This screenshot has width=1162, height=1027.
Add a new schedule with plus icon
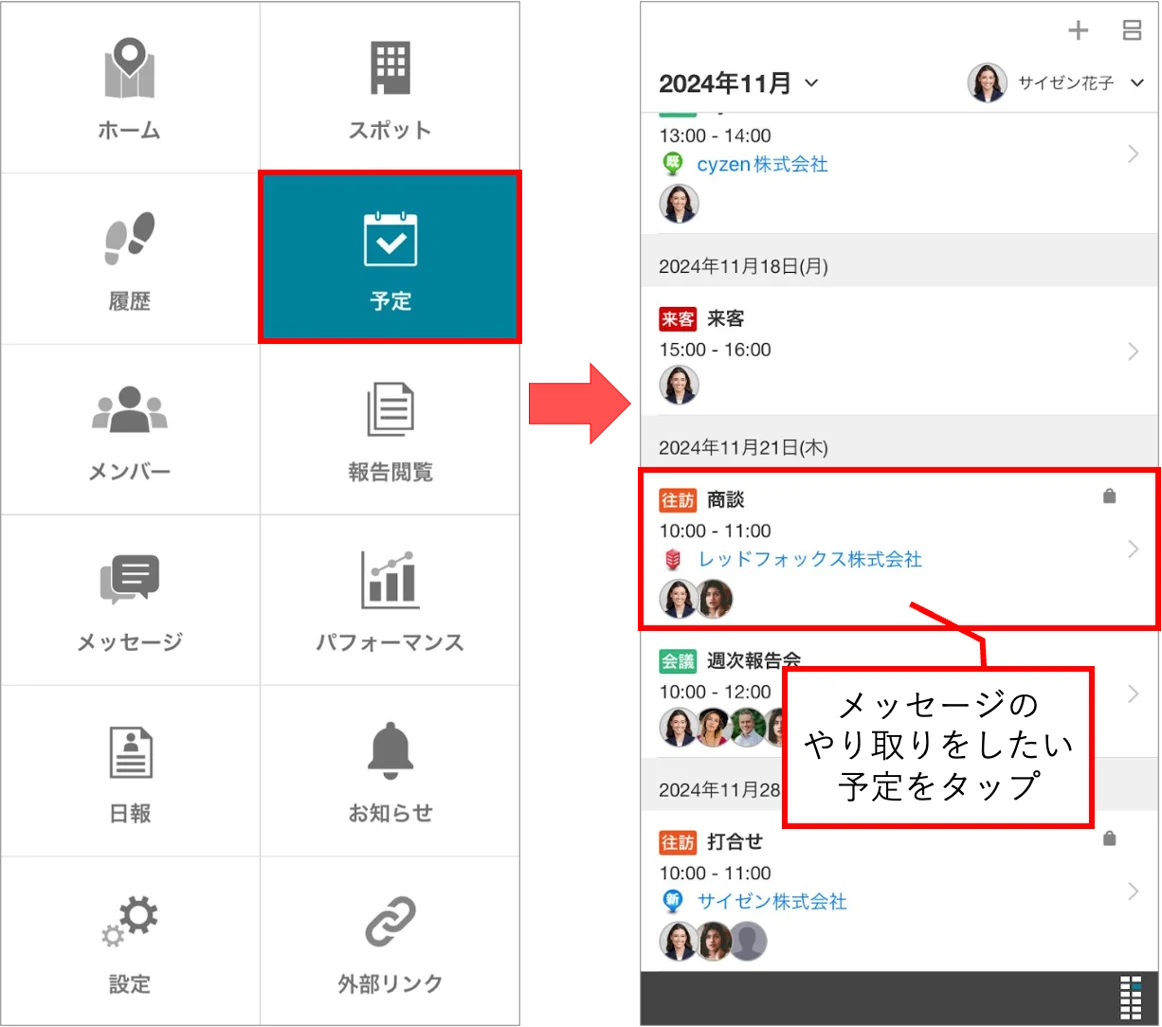(x=1078, y=30)
